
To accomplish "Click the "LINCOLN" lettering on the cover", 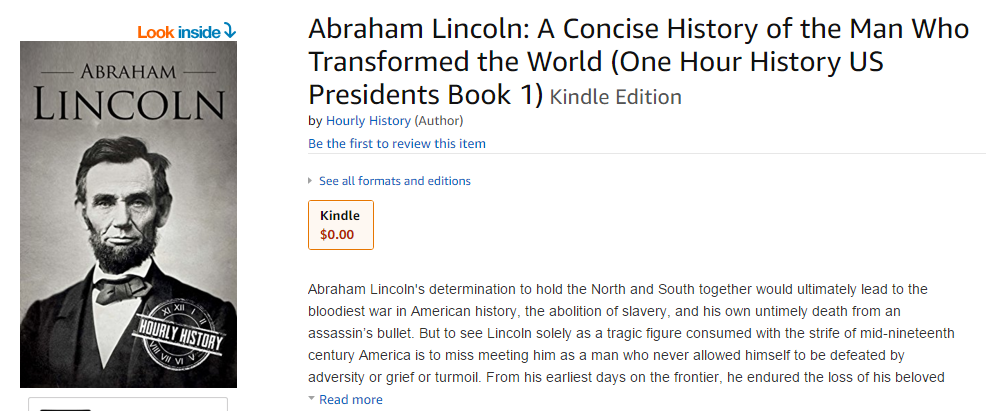I will coord(129,104).
